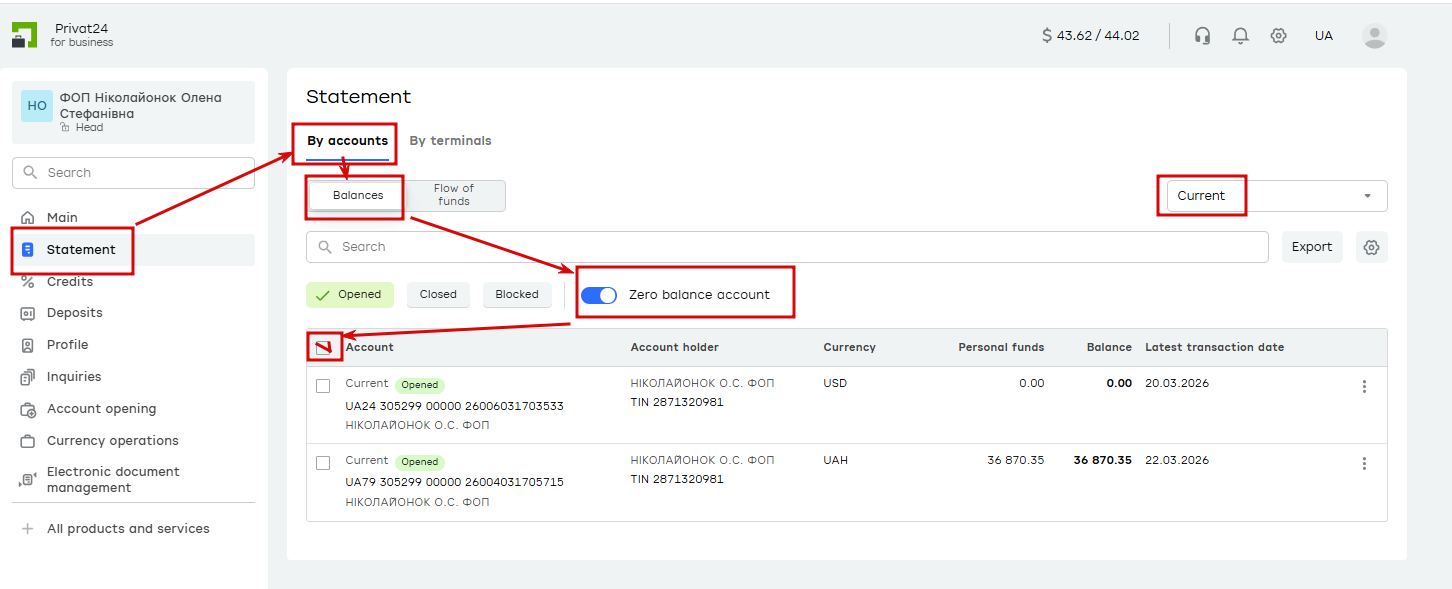Open settings gear in top header

coord(1278,36)
